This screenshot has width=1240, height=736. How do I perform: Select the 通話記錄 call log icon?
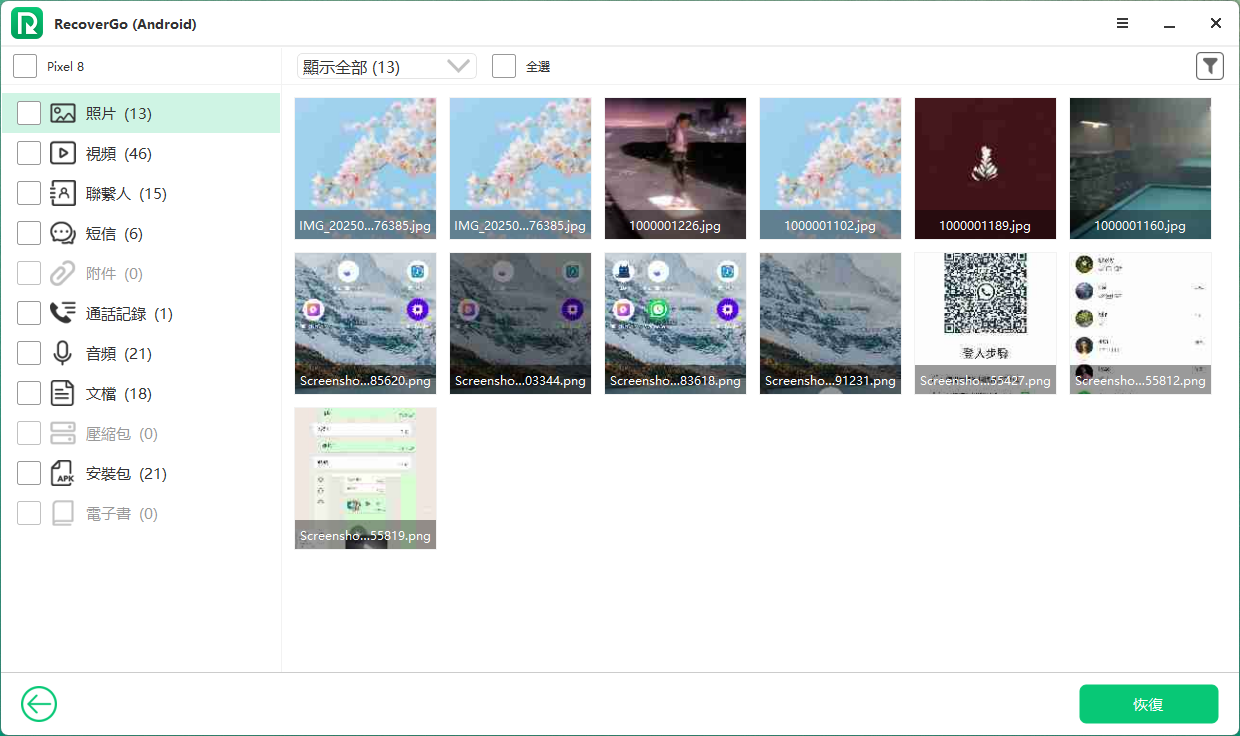pyautogui.click(x=63, y=313)
